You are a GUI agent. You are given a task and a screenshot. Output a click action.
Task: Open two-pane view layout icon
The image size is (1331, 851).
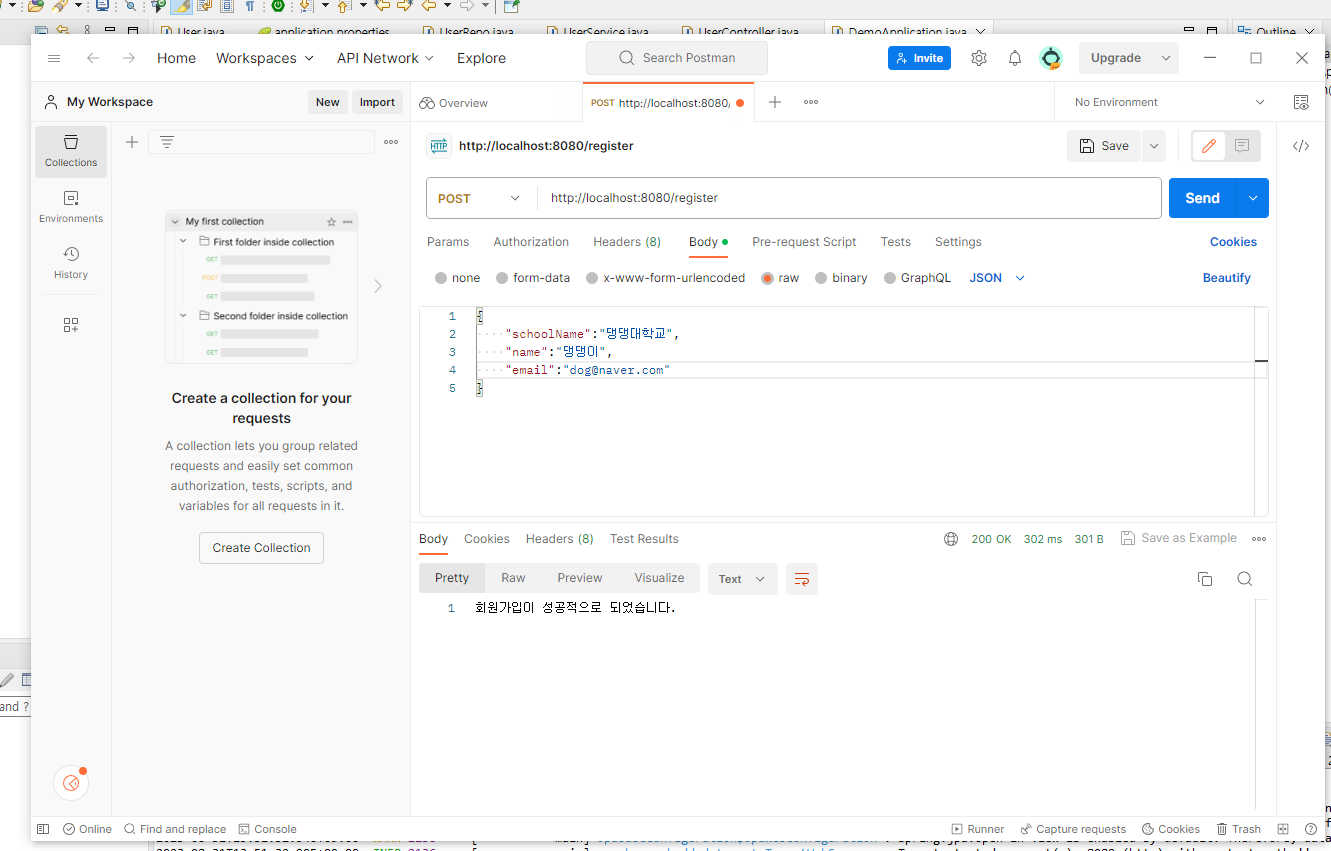[x=1283, y=829]
